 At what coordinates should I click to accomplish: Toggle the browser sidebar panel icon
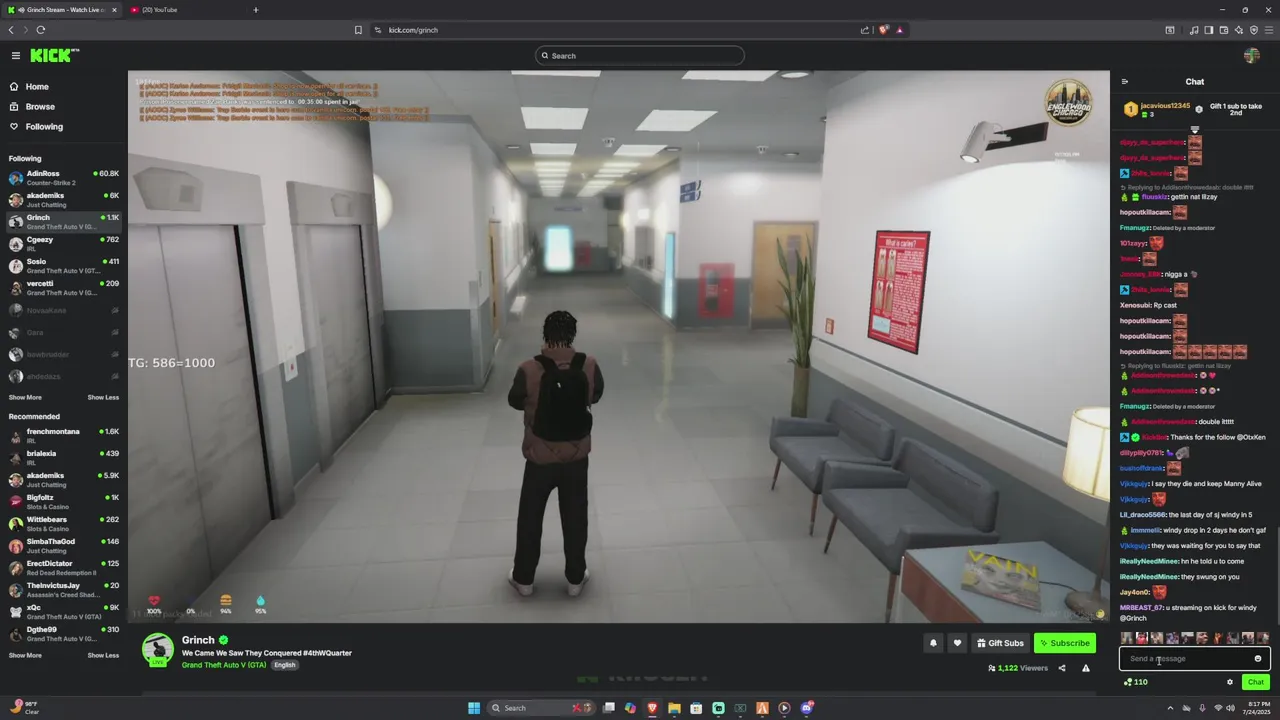click(1209, 30)
